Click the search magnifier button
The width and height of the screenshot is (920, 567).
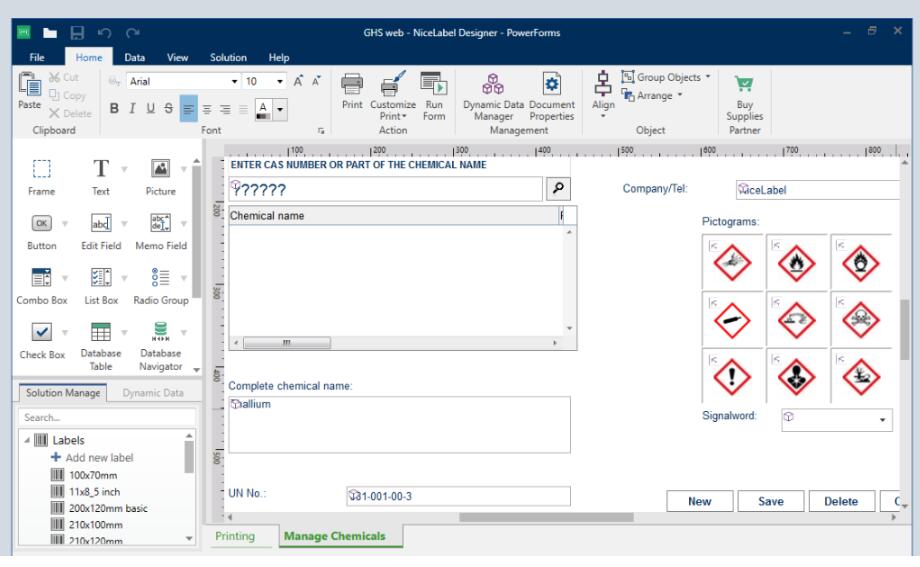coord(558,188)
